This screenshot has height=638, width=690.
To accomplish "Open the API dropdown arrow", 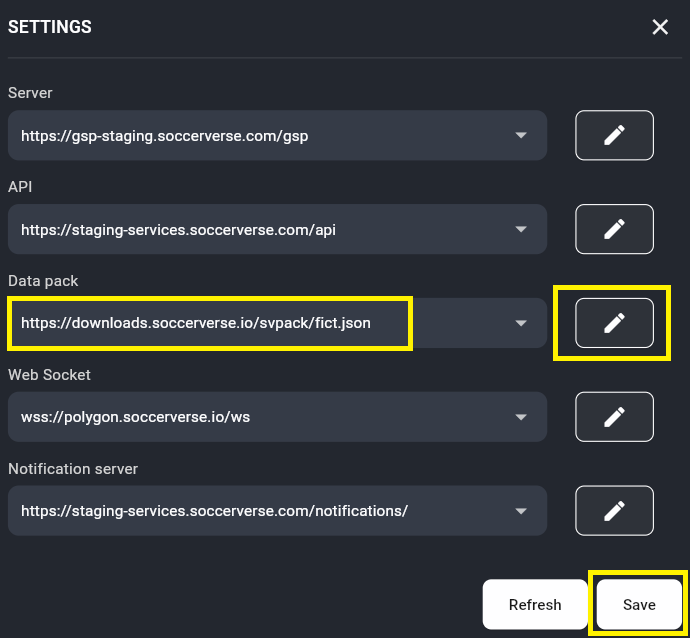I will pos(521,230).
